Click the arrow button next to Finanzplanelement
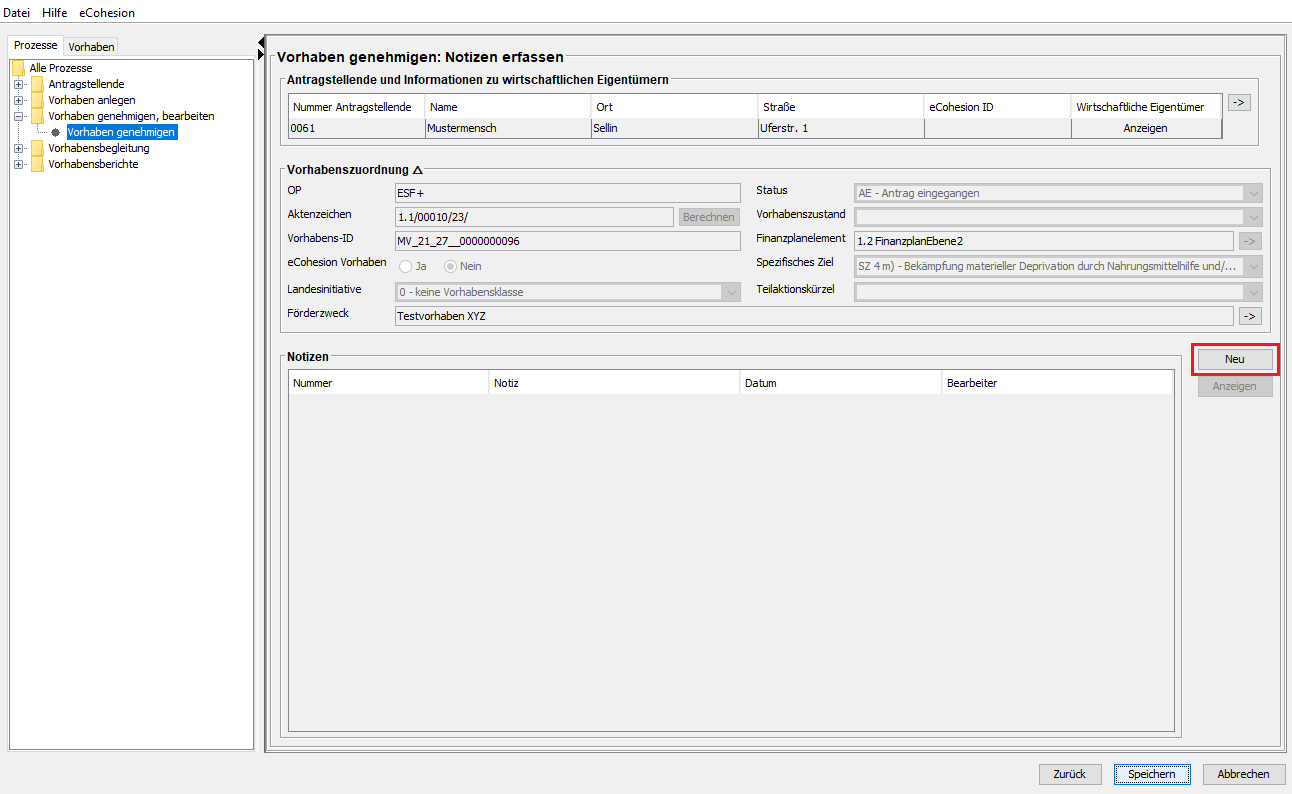This screenshot has height=794, width=1292. coord(1250,241)
